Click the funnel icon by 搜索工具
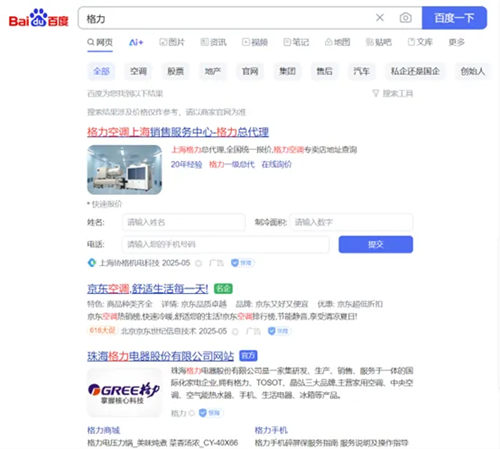 coord(376,93)
